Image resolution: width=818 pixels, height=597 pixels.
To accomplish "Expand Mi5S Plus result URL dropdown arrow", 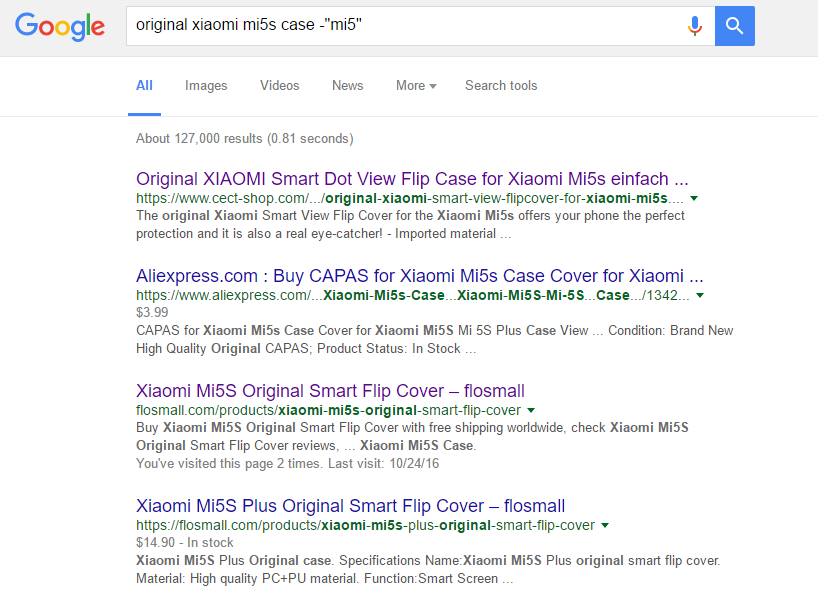I will (605, 525).
